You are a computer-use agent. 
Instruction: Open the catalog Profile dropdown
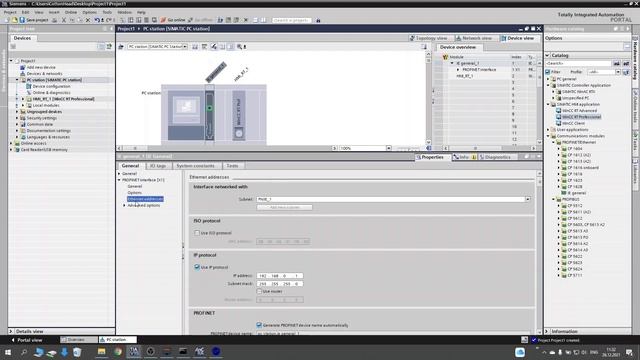coord(618,72)
